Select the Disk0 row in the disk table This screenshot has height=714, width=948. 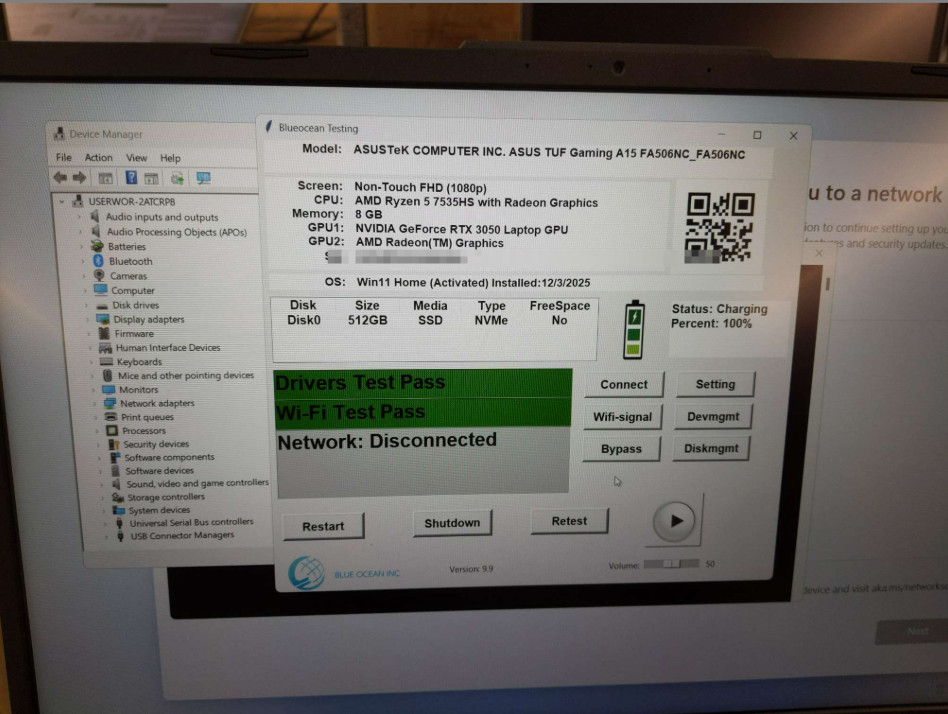pyautogui.click(x=433, y=320)
